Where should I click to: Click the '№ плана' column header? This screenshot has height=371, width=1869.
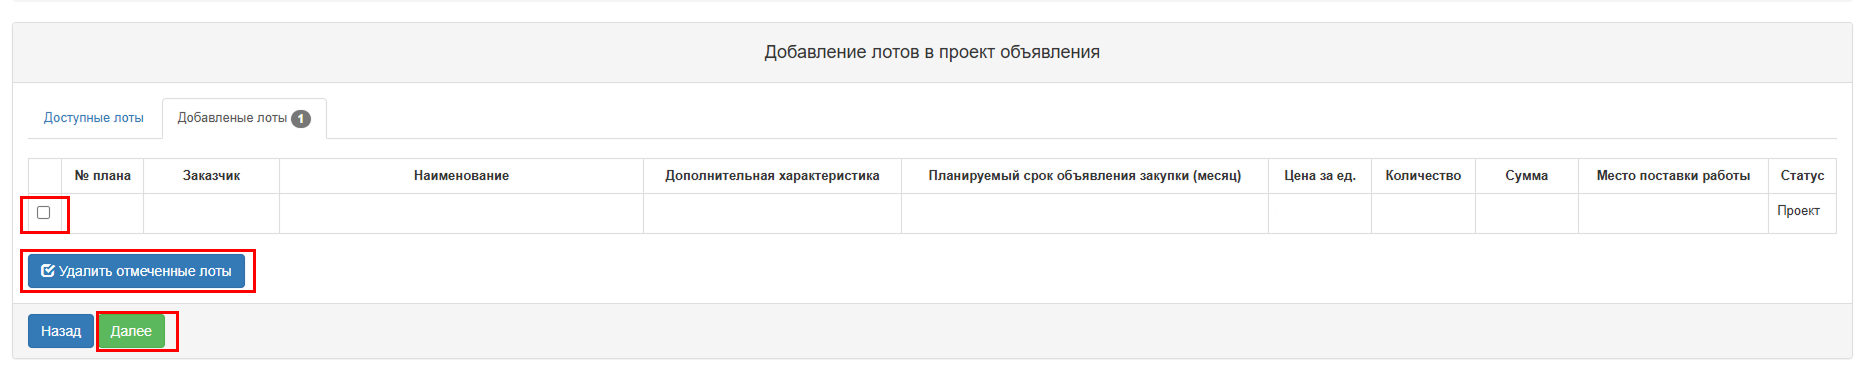[x=103, y=176]
